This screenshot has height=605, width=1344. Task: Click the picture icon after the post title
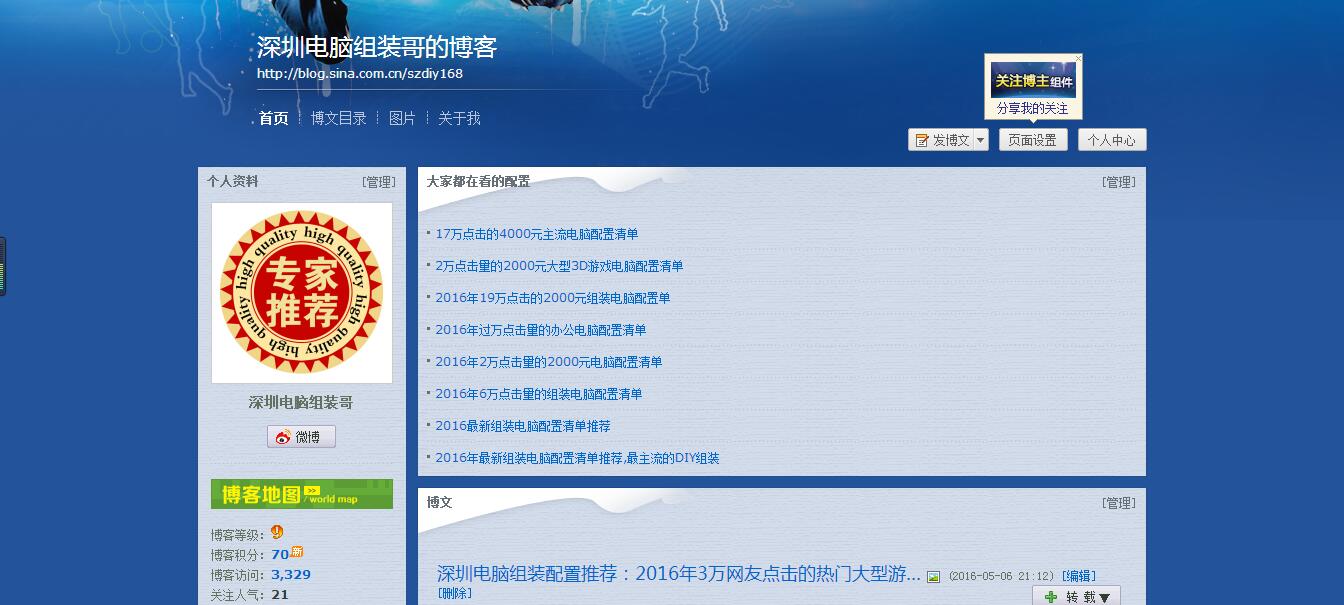click(933, 577)
